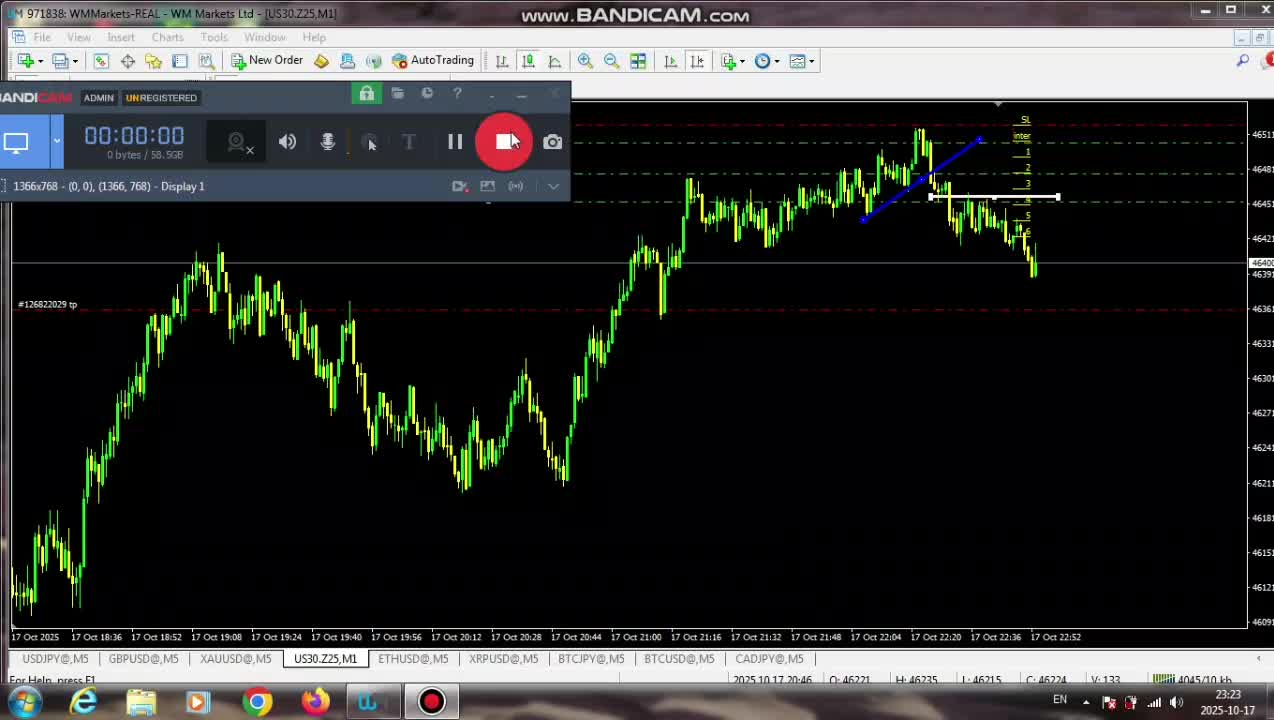Image resolution: width=1274 pixels, height=720 pixels.
Task: Switch chart to candlesticks mode
Action: [528, 61]
